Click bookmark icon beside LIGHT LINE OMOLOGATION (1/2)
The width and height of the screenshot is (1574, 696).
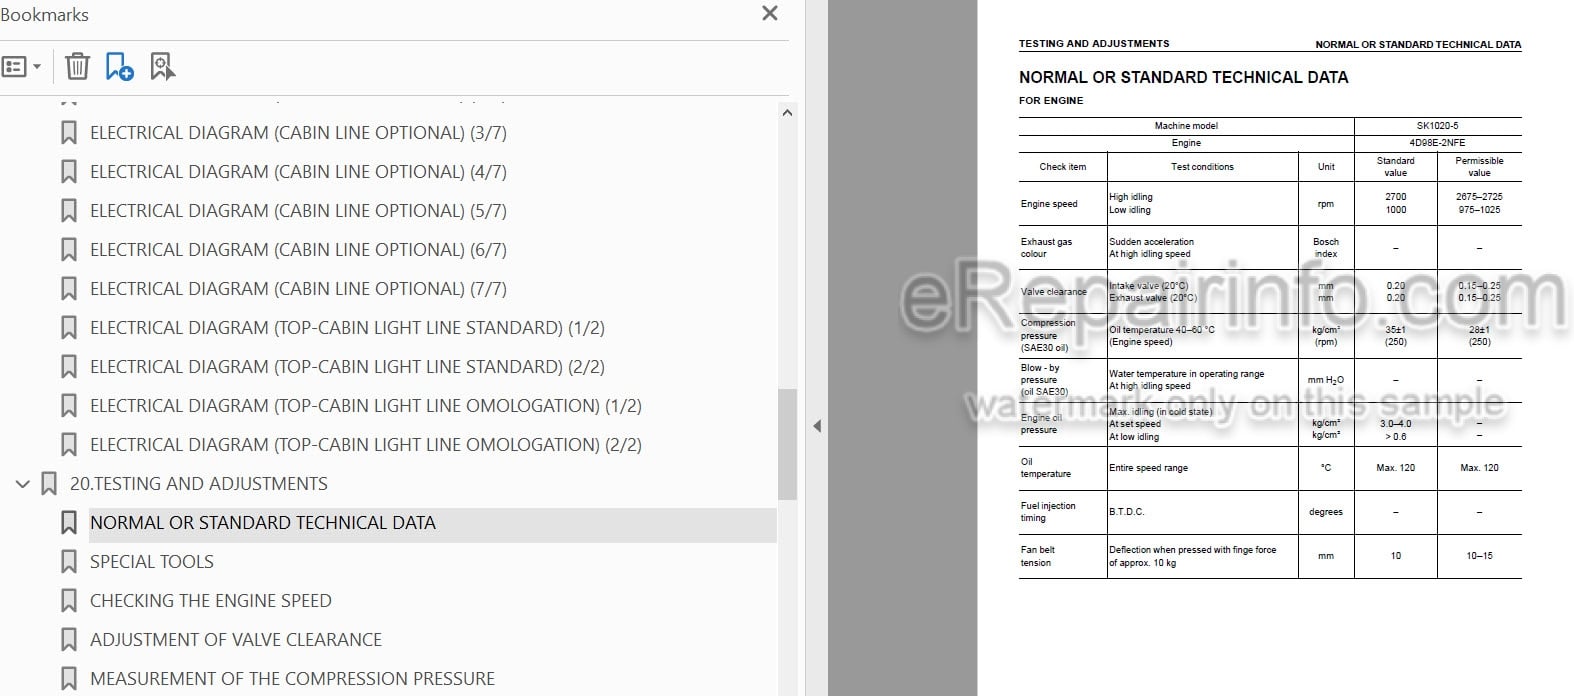pos(69,406)
